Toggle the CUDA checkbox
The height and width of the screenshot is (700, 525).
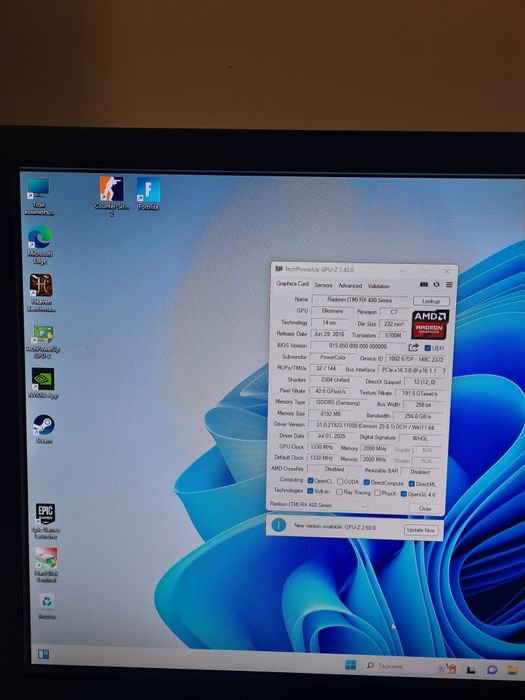tap(340, 482)
